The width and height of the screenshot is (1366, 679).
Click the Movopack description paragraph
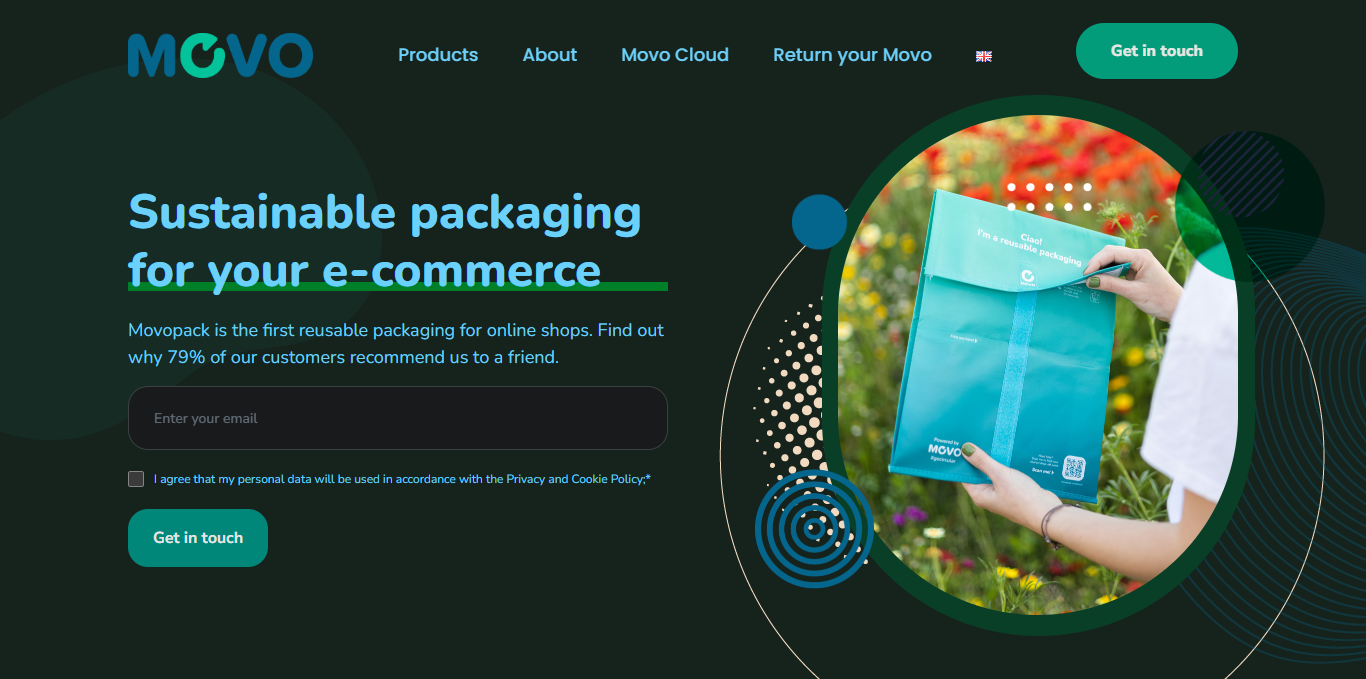(396, 343)
